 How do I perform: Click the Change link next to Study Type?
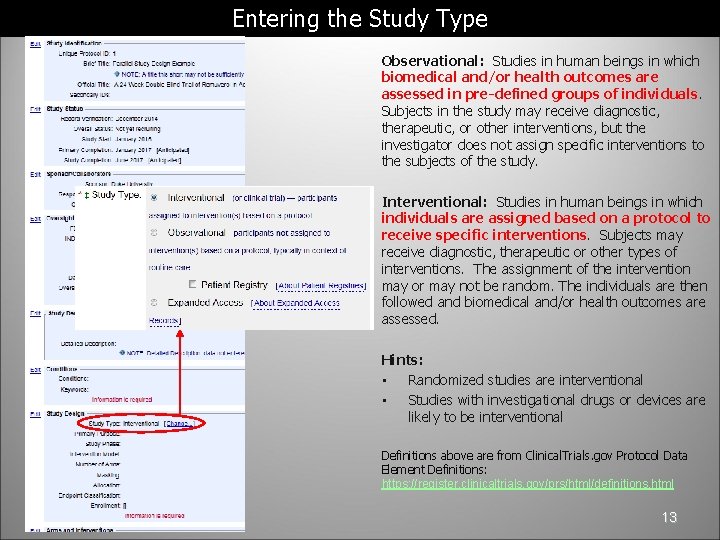pos(180,423)
